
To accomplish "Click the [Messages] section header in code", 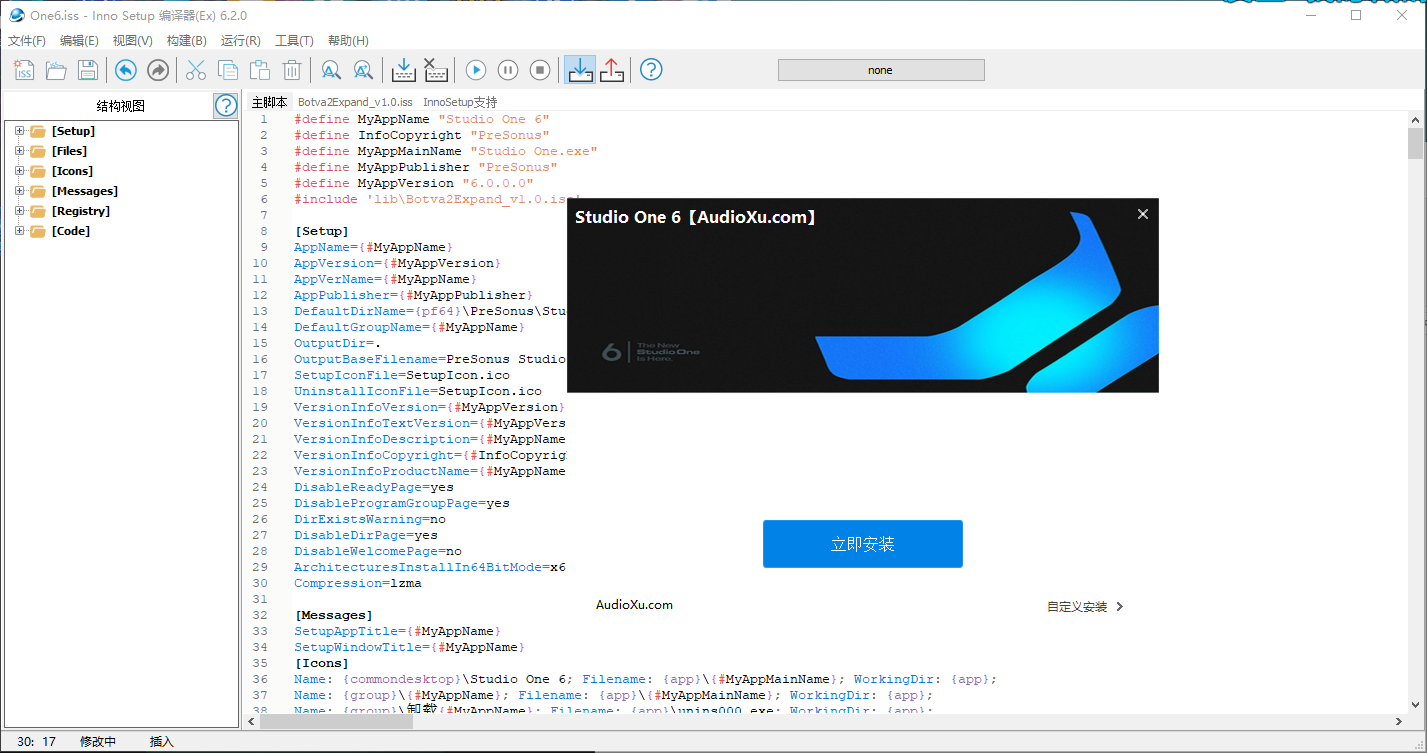I will (333, 615).
